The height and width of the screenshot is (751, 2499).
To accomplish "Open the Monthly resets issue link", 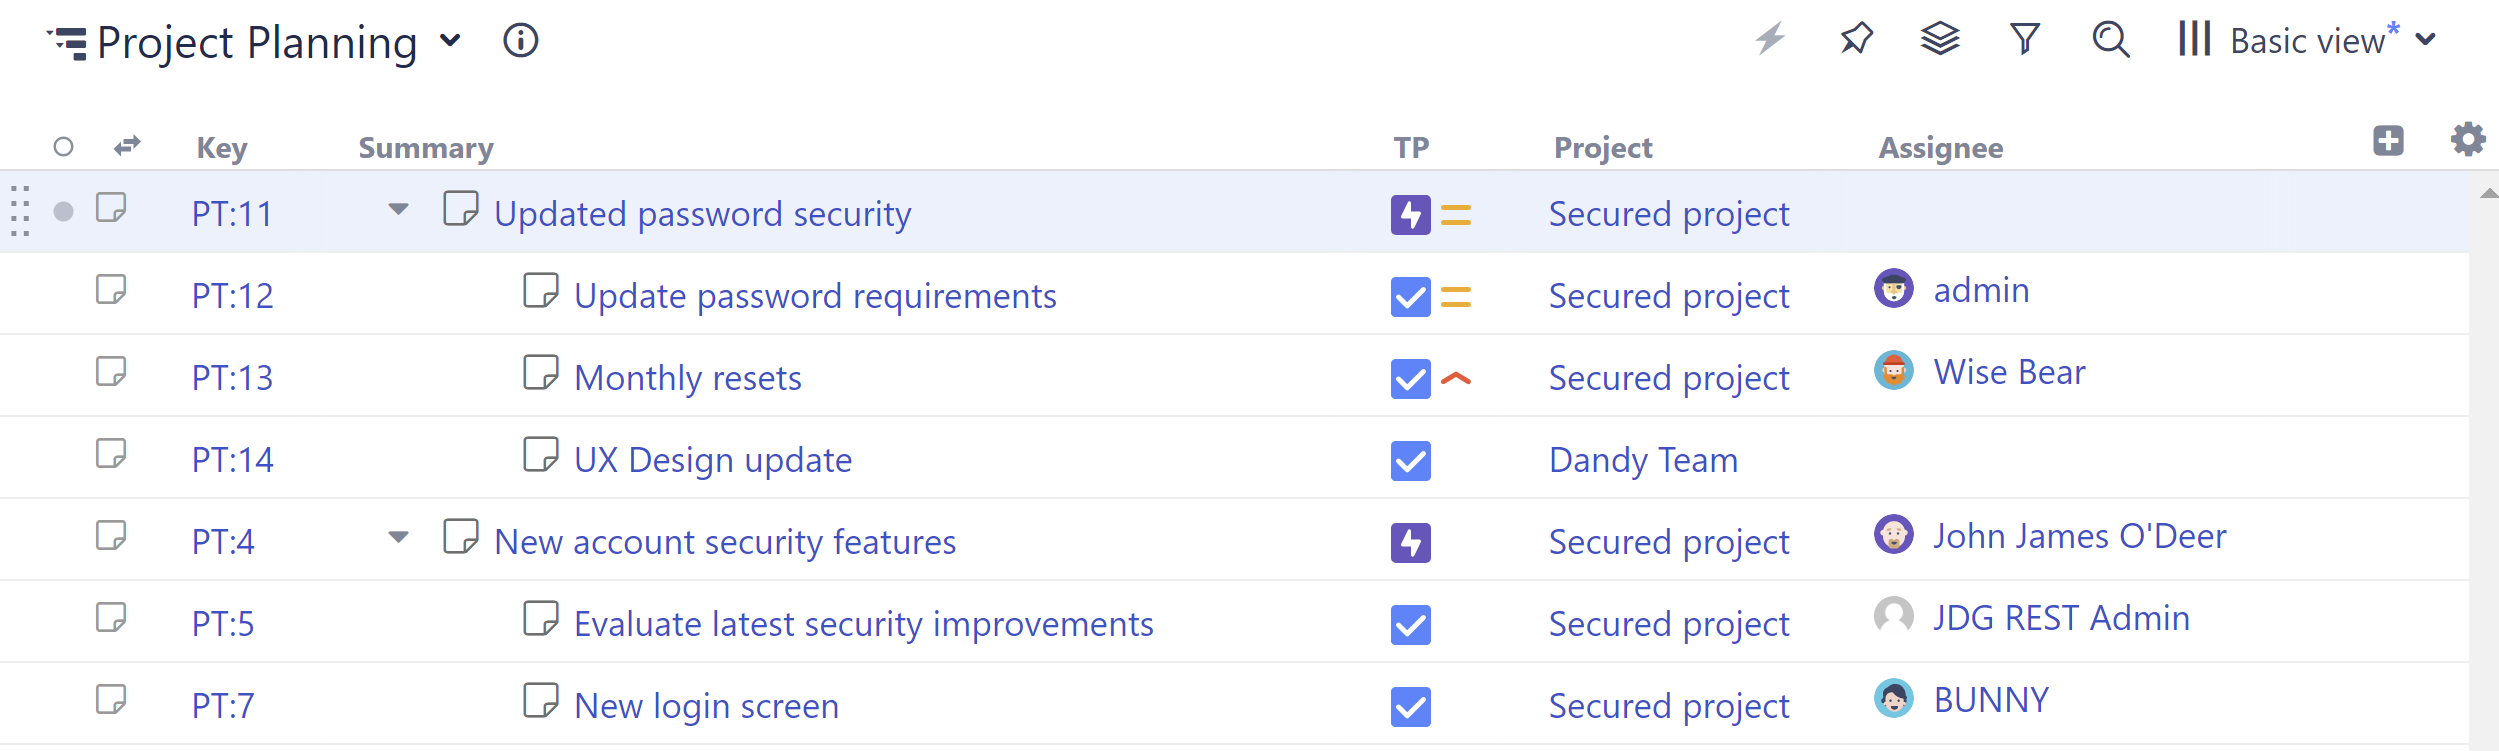I will [688, 378].
